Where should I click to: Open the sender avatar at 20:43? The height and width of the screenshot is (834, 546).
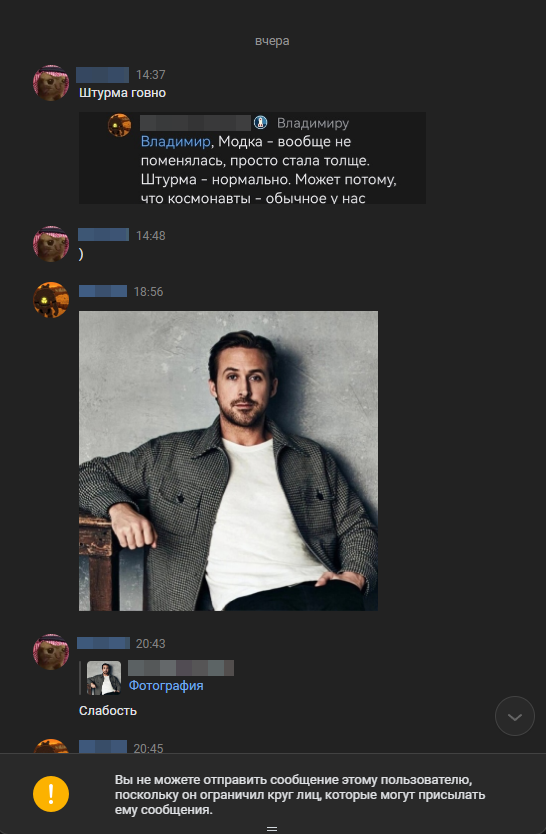tap(51, 652)
